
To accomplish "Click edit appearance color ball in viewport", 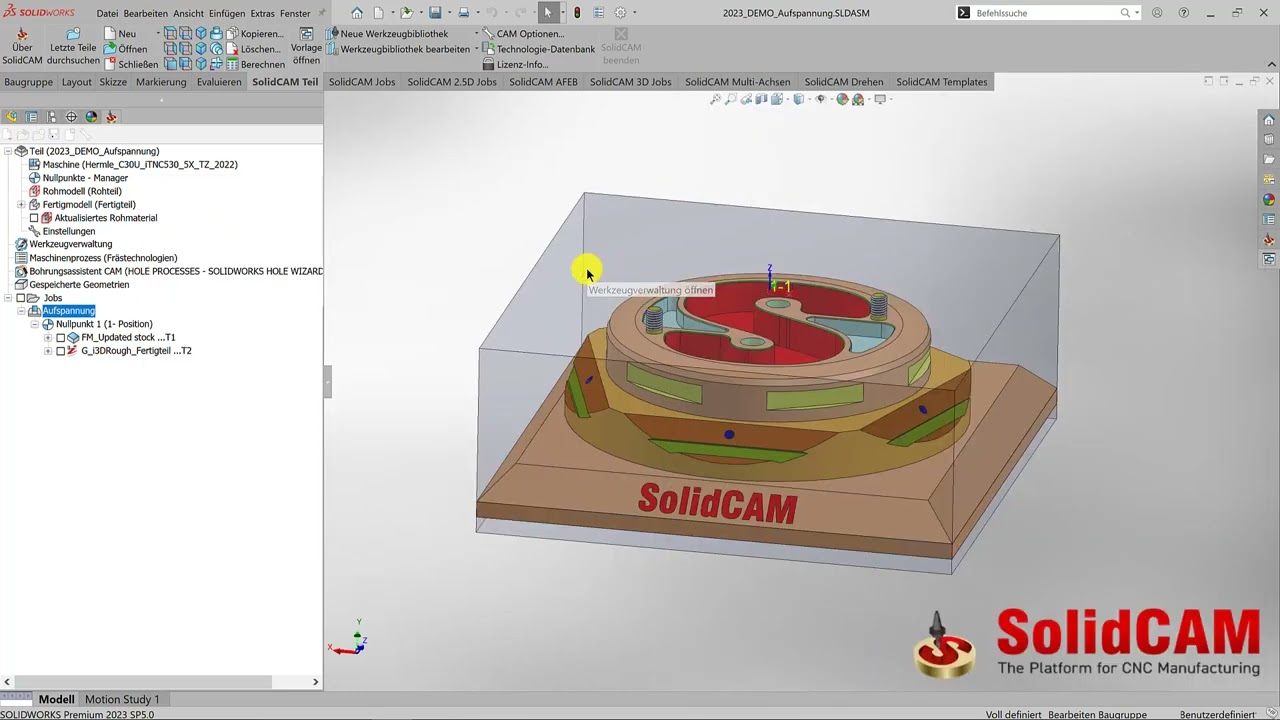I will tap(842, 99).
